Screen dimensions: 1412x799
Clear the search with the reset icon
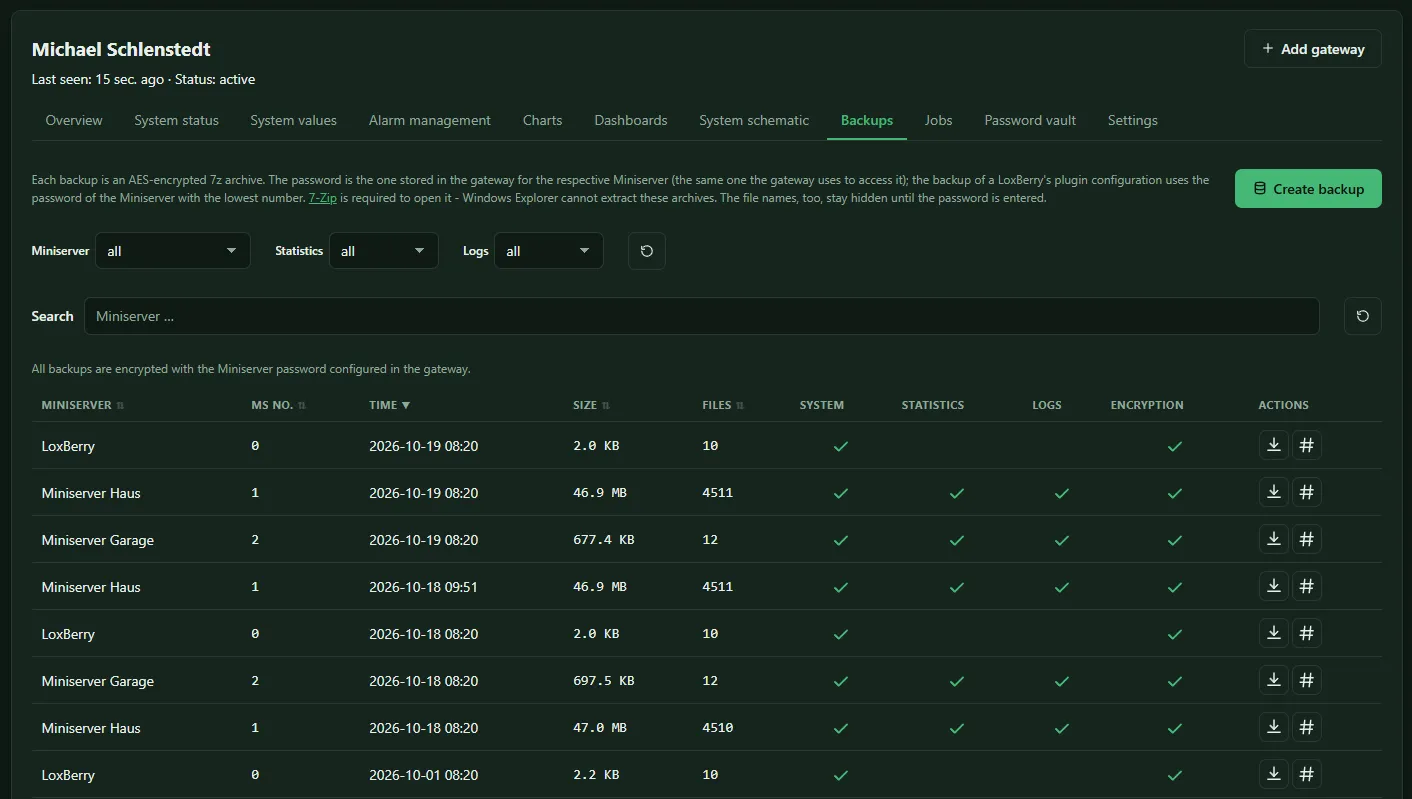pos(1363,316)
